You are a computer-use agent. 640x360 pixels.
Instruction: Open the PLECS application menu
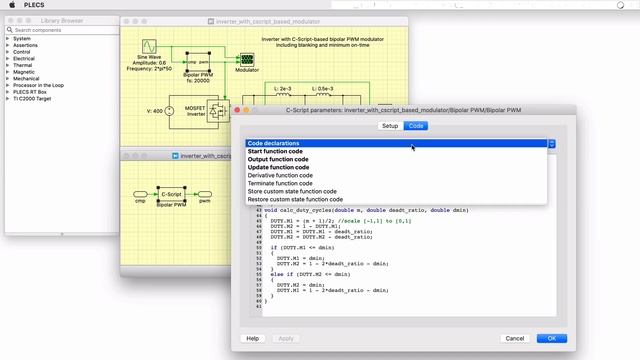point(34,5)
